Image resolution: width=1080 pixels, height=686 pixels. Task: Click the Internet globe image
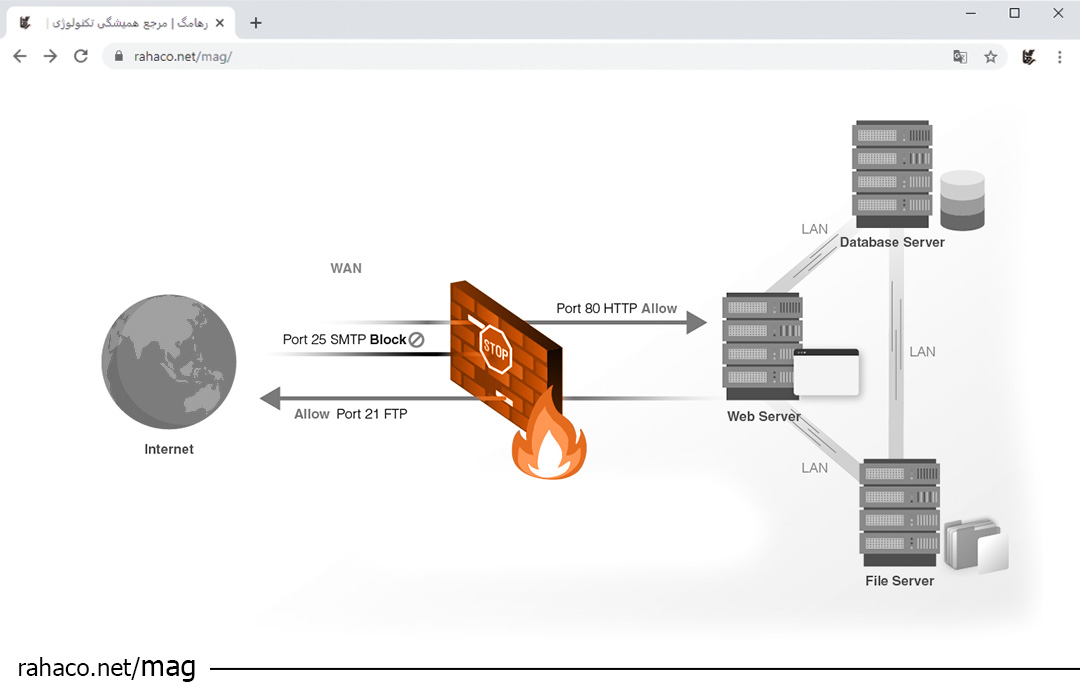(x=169, y=362)
